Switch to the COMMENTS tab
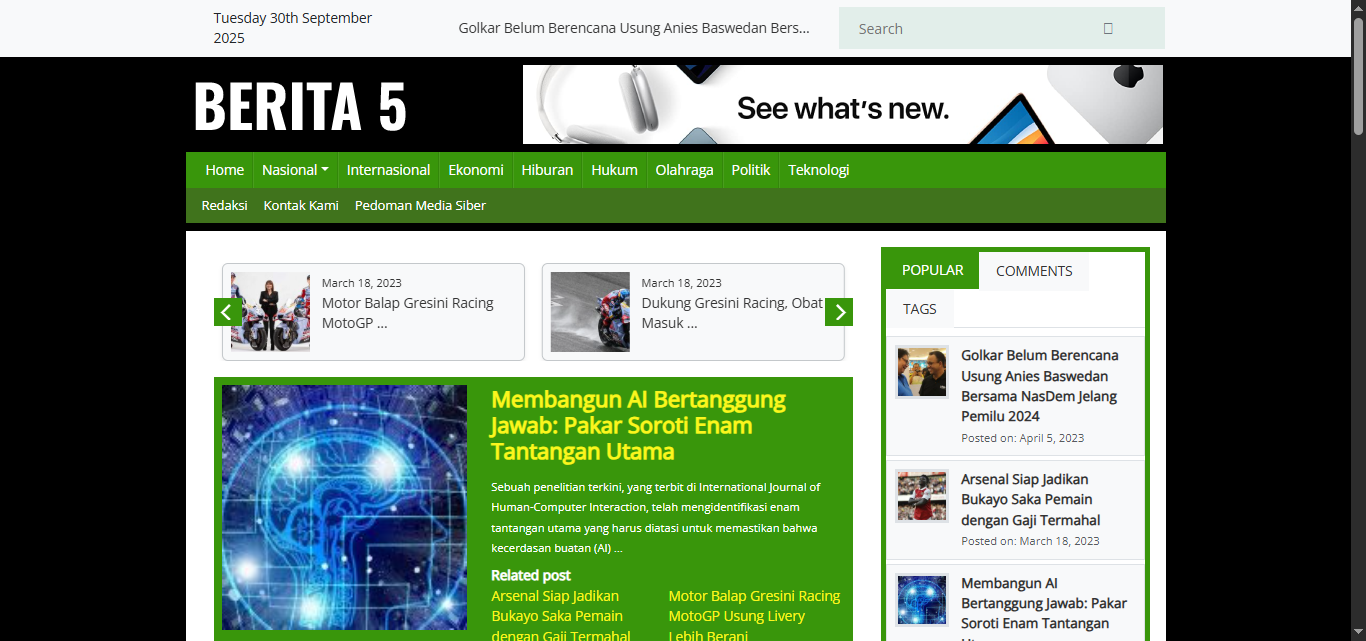Image resolution: width=1366 pixels, height=641 pixels. point(1033,271)
